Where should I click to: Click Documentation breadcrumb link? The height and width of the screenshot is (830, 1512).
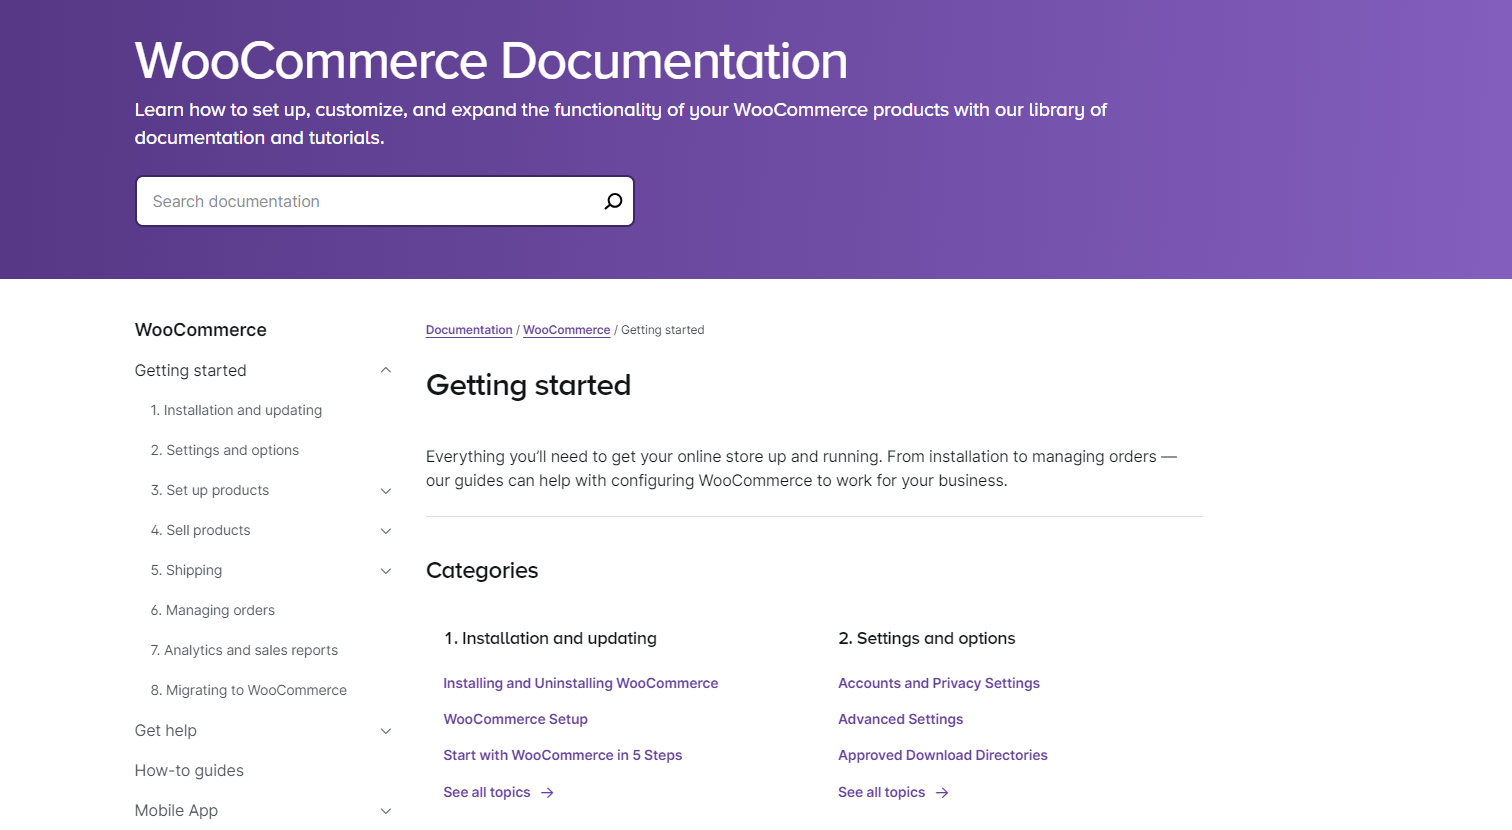click(x=469, y=330)
